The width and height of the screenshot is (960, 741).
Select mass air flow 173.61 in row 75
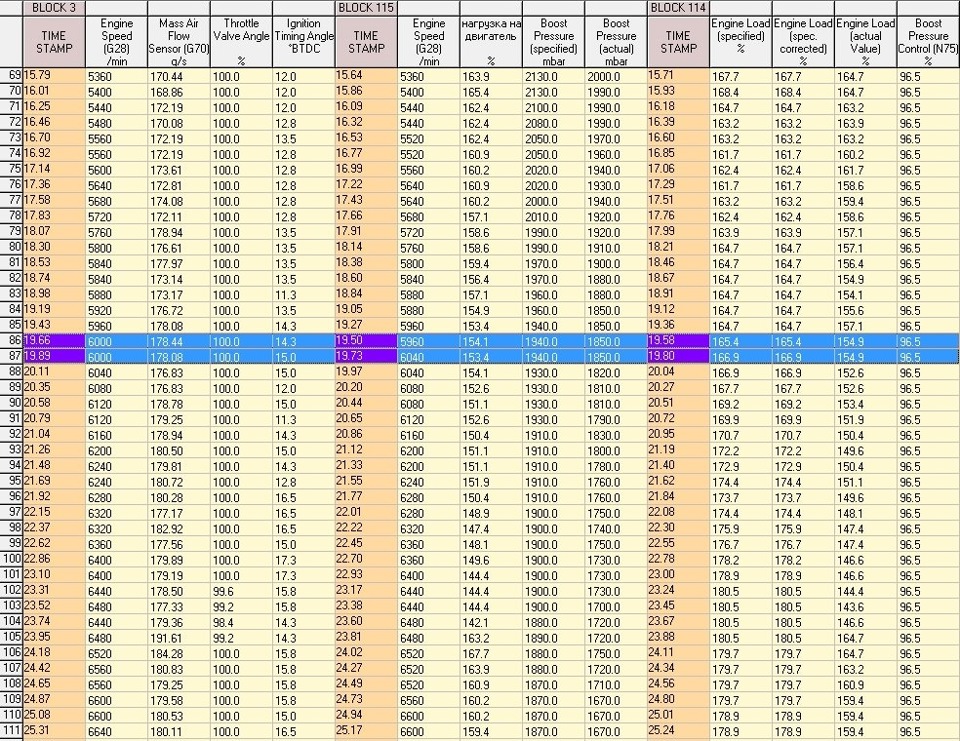tap(179, 170)
